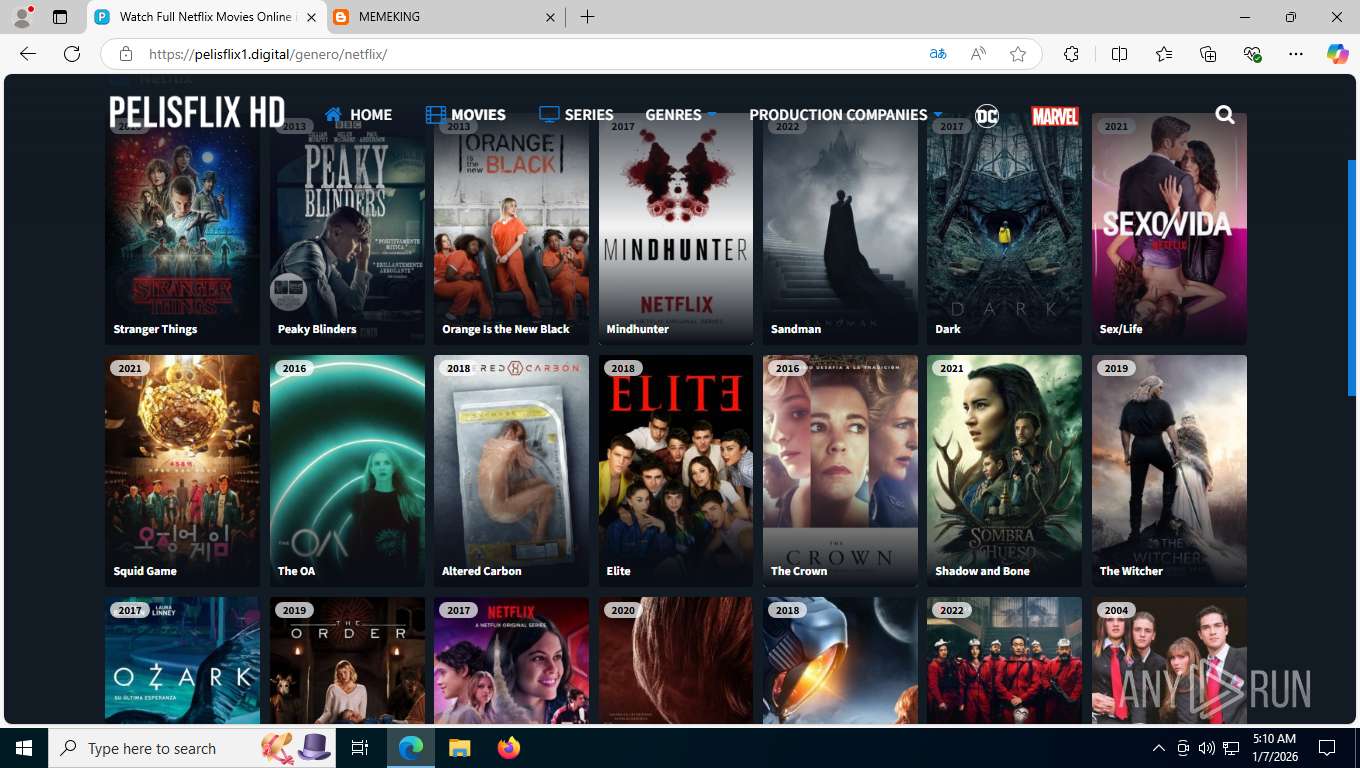Go to Home in site navigation
The height and width of the screenshot is (768, 1360).
[x=358, y=115]
